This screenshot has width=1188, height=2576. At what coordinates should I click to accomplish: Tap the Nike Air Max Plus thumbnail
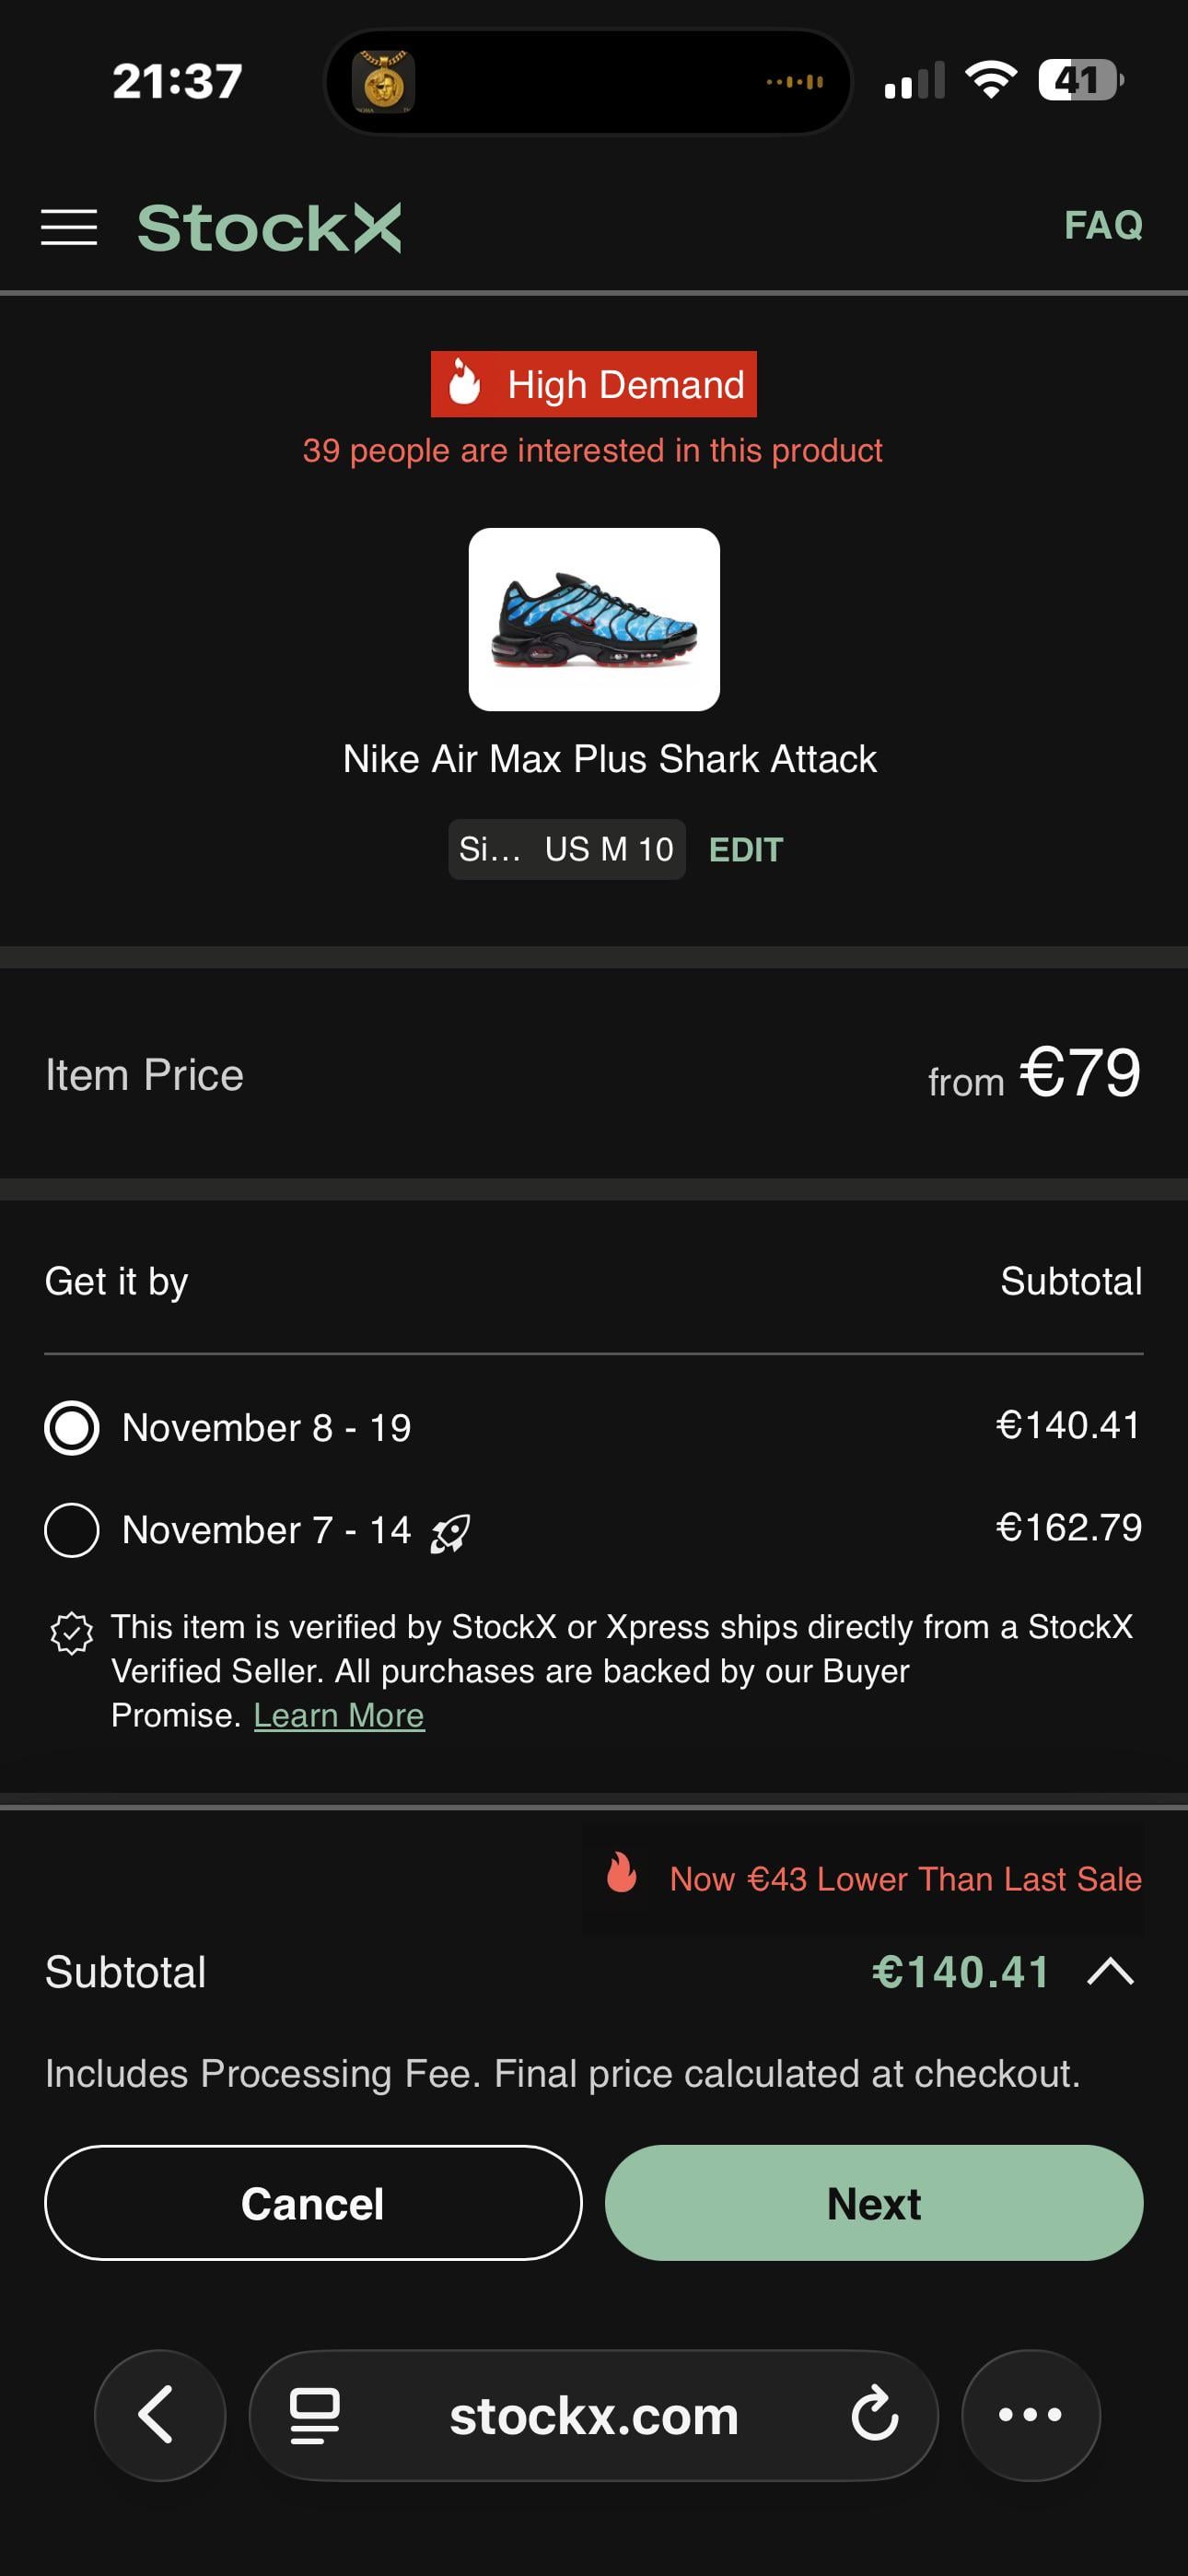(x=594, y=619)
